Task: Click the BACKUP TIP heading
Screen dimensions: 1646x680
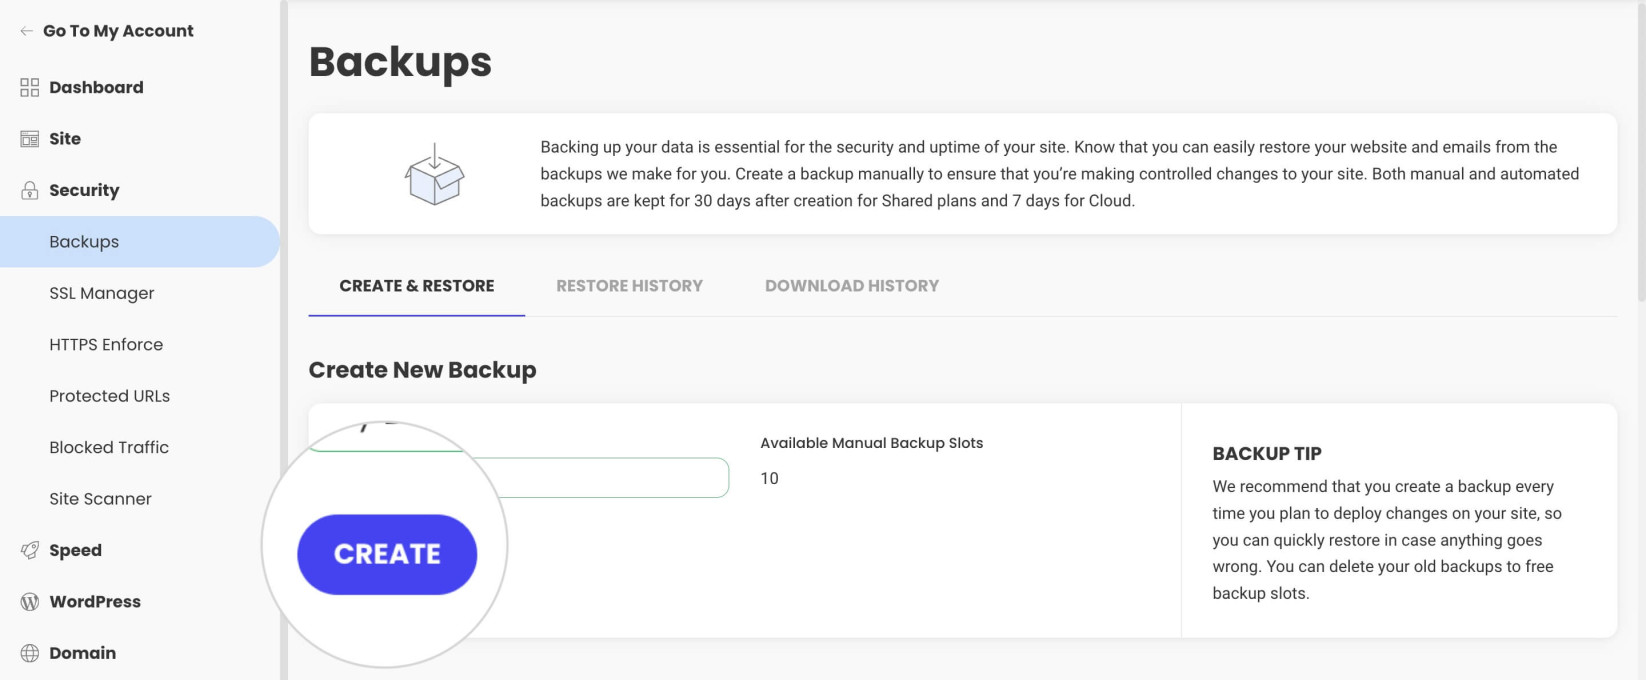Action: (1267, 453)
